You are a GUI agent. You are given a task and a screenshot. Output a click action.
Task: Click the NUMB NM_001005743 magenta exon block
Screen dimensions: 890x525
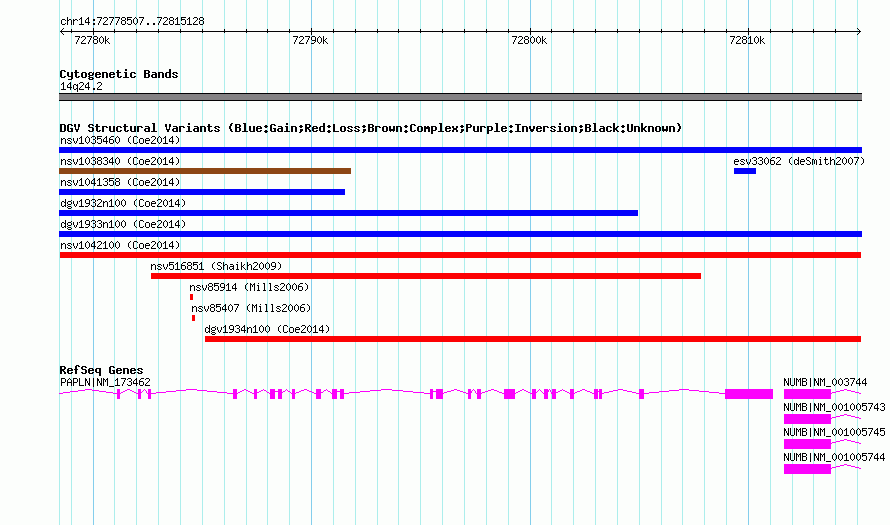[x=807, y=419]
